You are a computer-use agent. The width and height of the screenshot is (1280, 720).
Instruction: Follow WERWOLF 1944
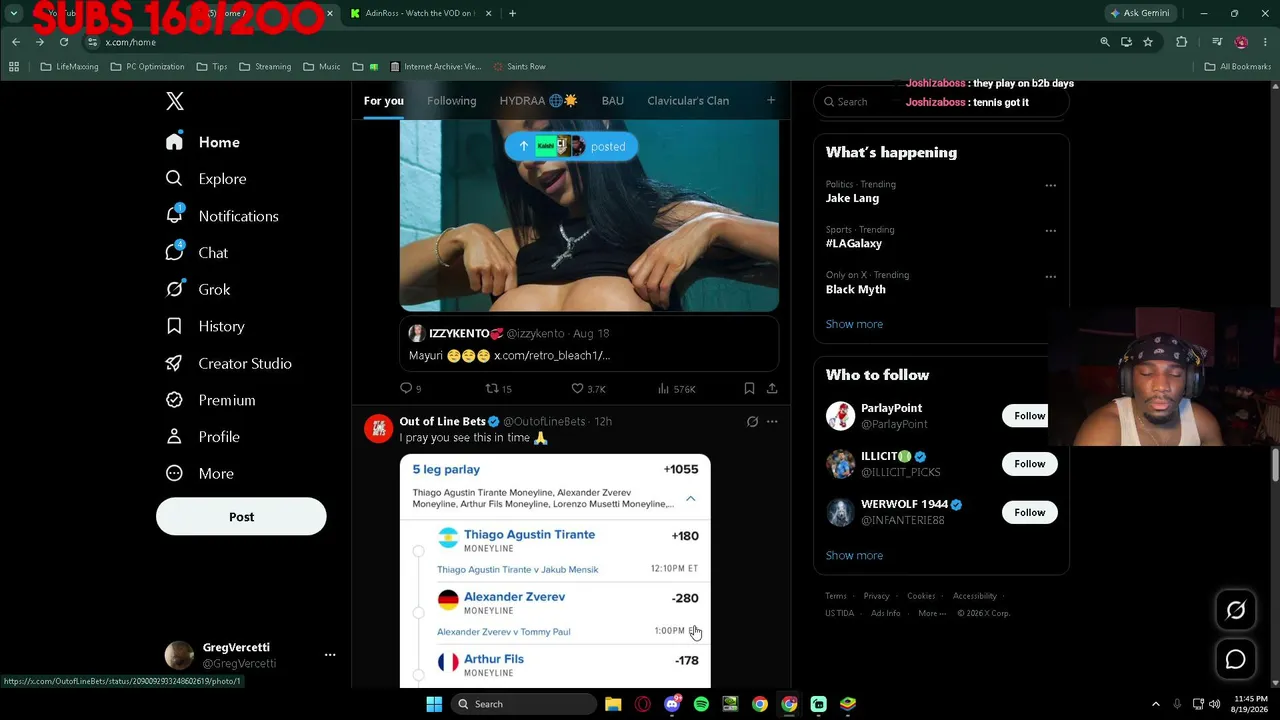[1029, 512]
